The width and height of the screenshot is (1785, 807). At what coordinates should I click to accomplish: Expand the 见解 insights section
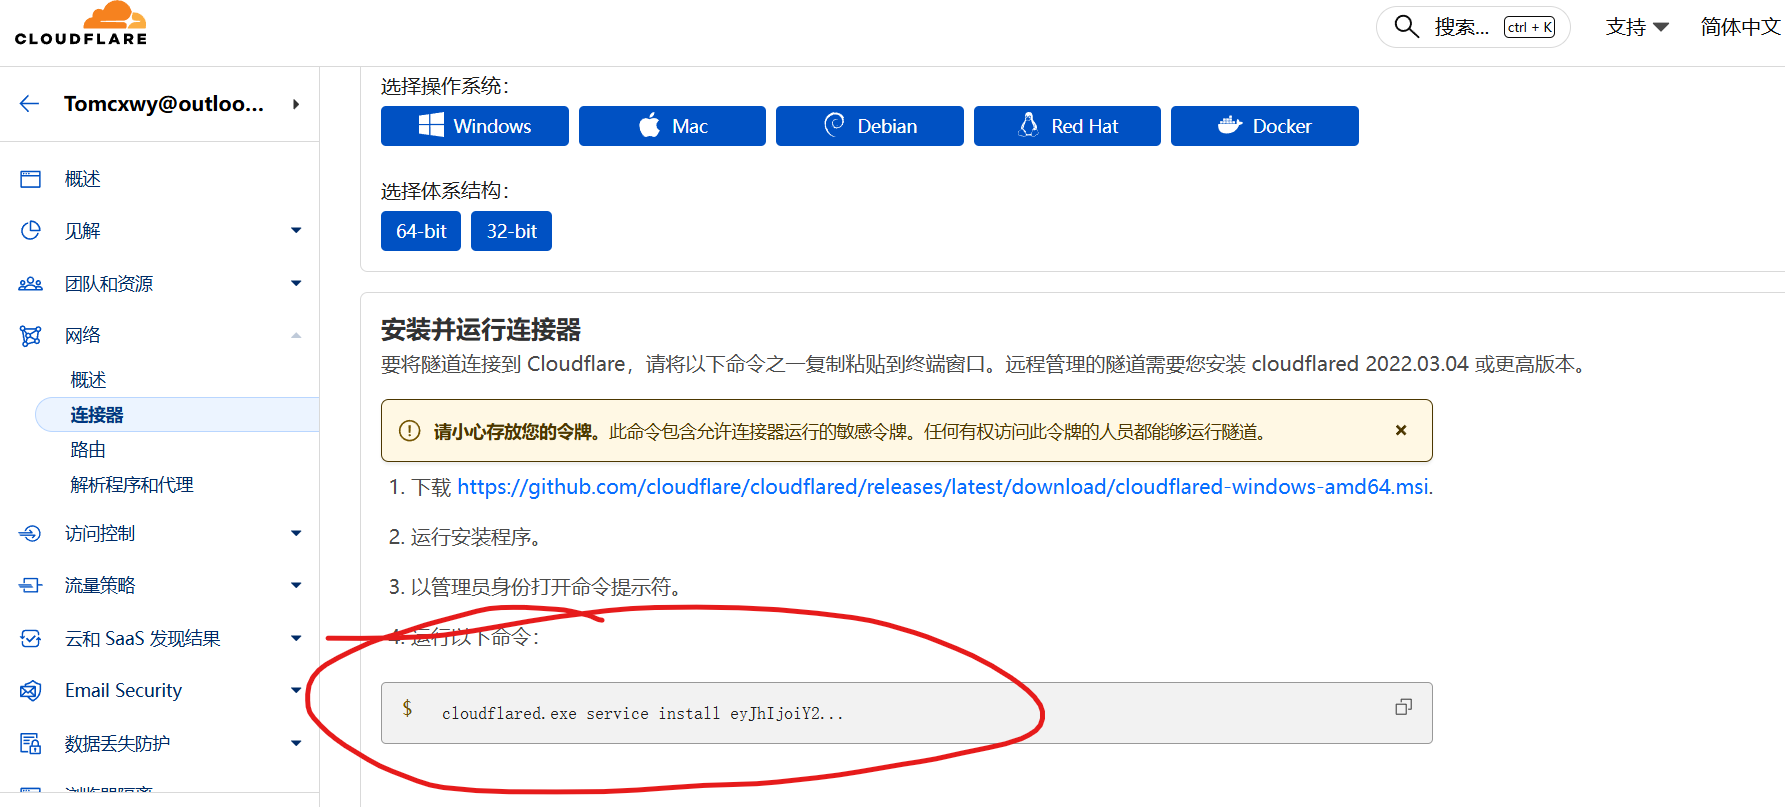click(x=296, y=231)
